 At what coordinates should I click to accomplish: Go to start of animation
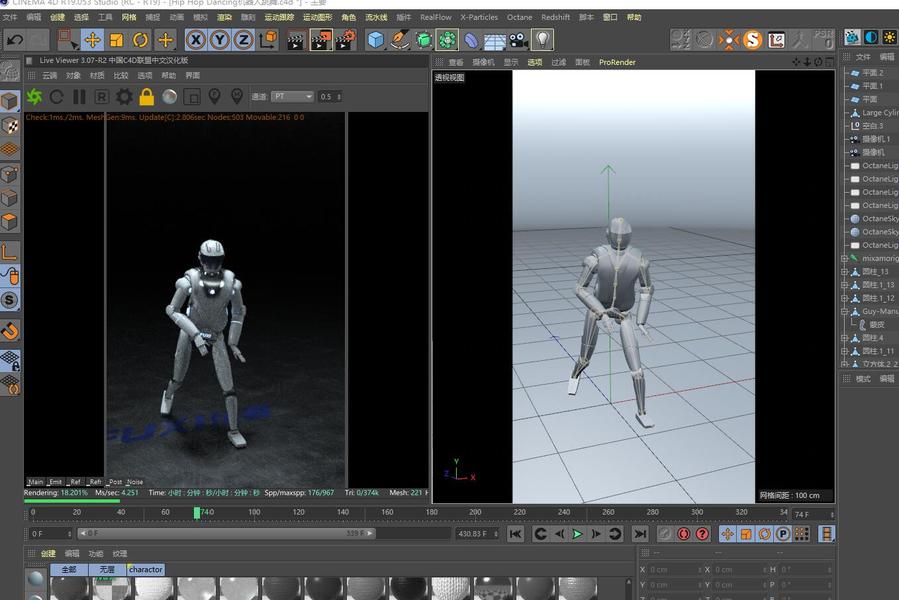click(x=515, y=534)
